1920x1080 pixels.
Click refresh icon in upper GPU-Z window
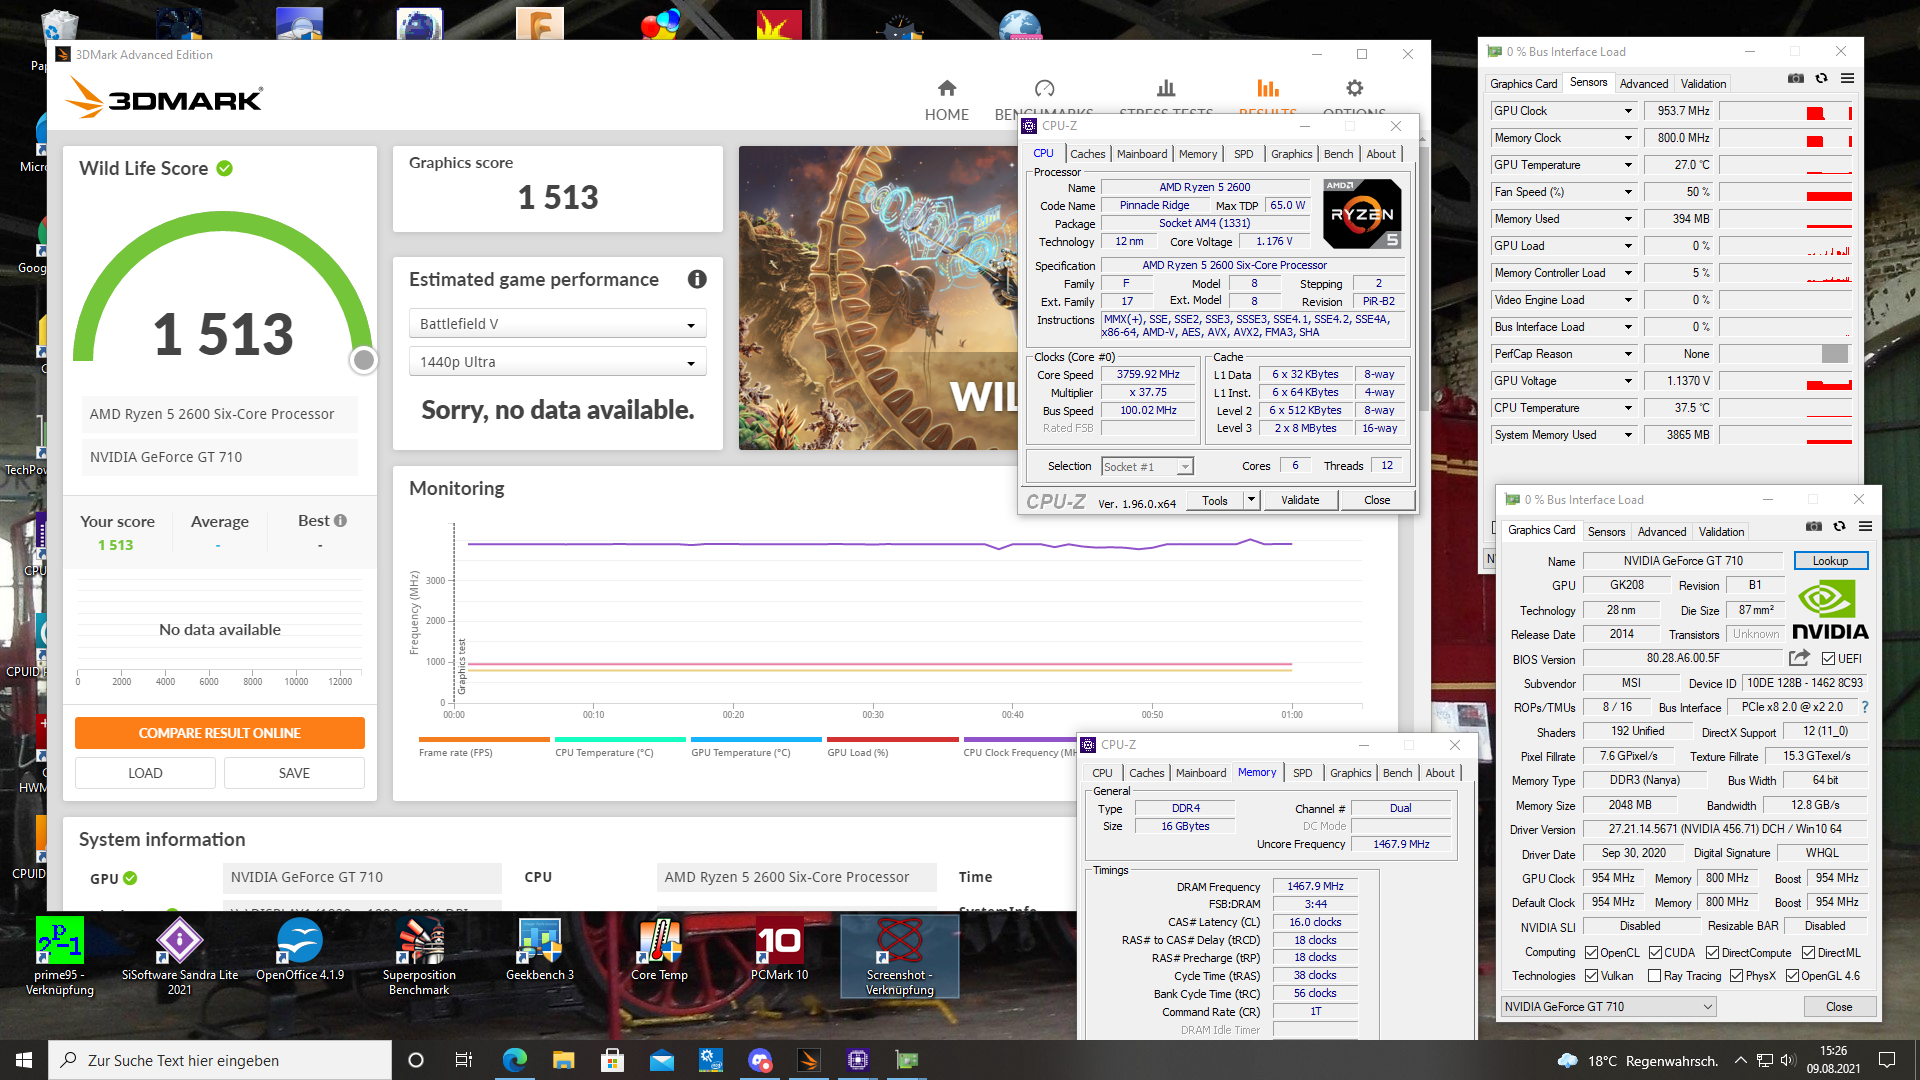[x=1821, y=78]
